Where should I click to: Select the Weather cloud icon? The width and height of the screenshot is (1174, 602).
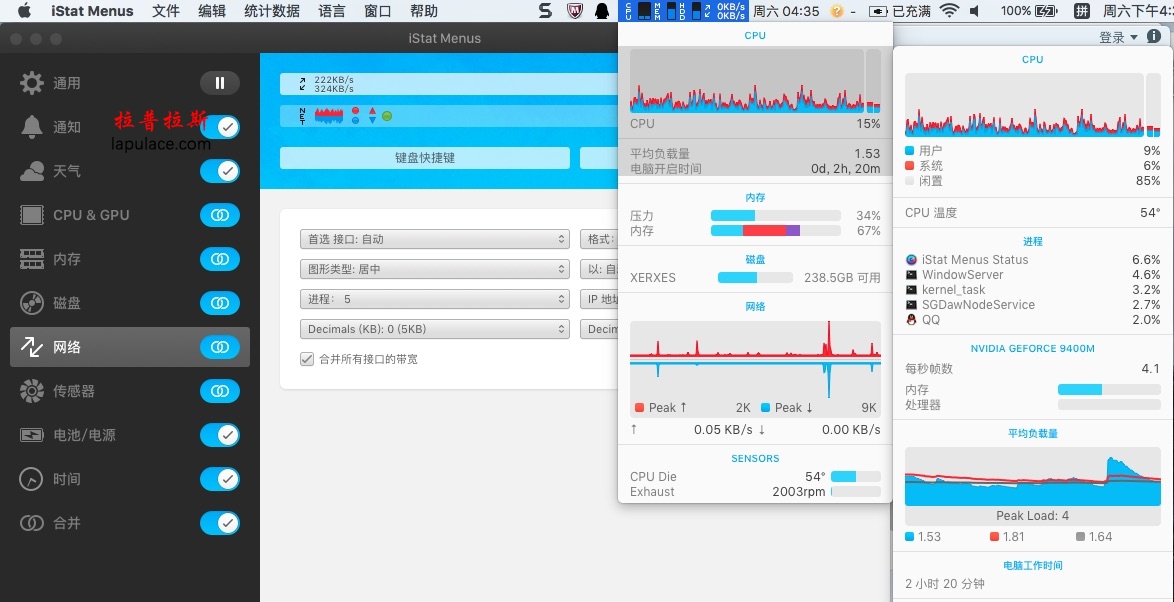pyautogui.click(x=31, y=171)
